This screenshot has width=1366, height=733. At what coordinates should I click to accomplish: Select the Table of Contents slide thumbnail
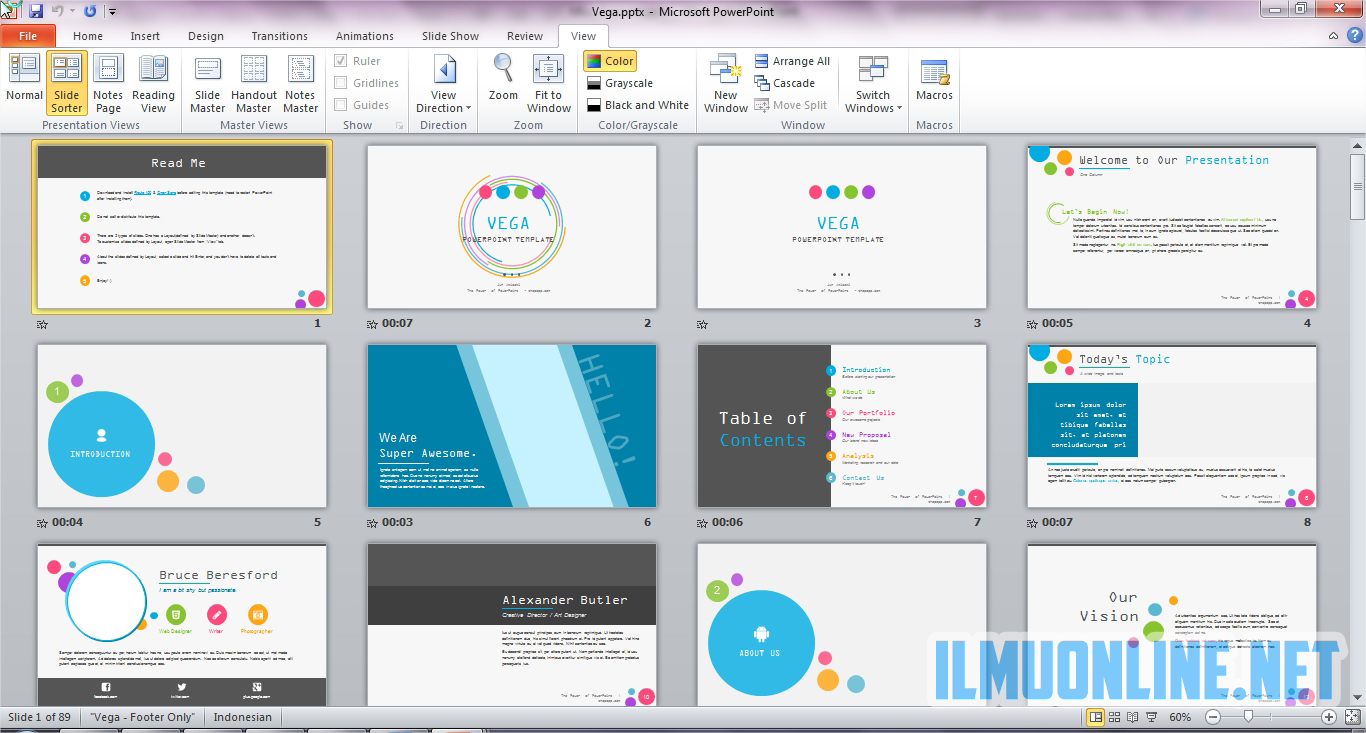pos(841,426)
